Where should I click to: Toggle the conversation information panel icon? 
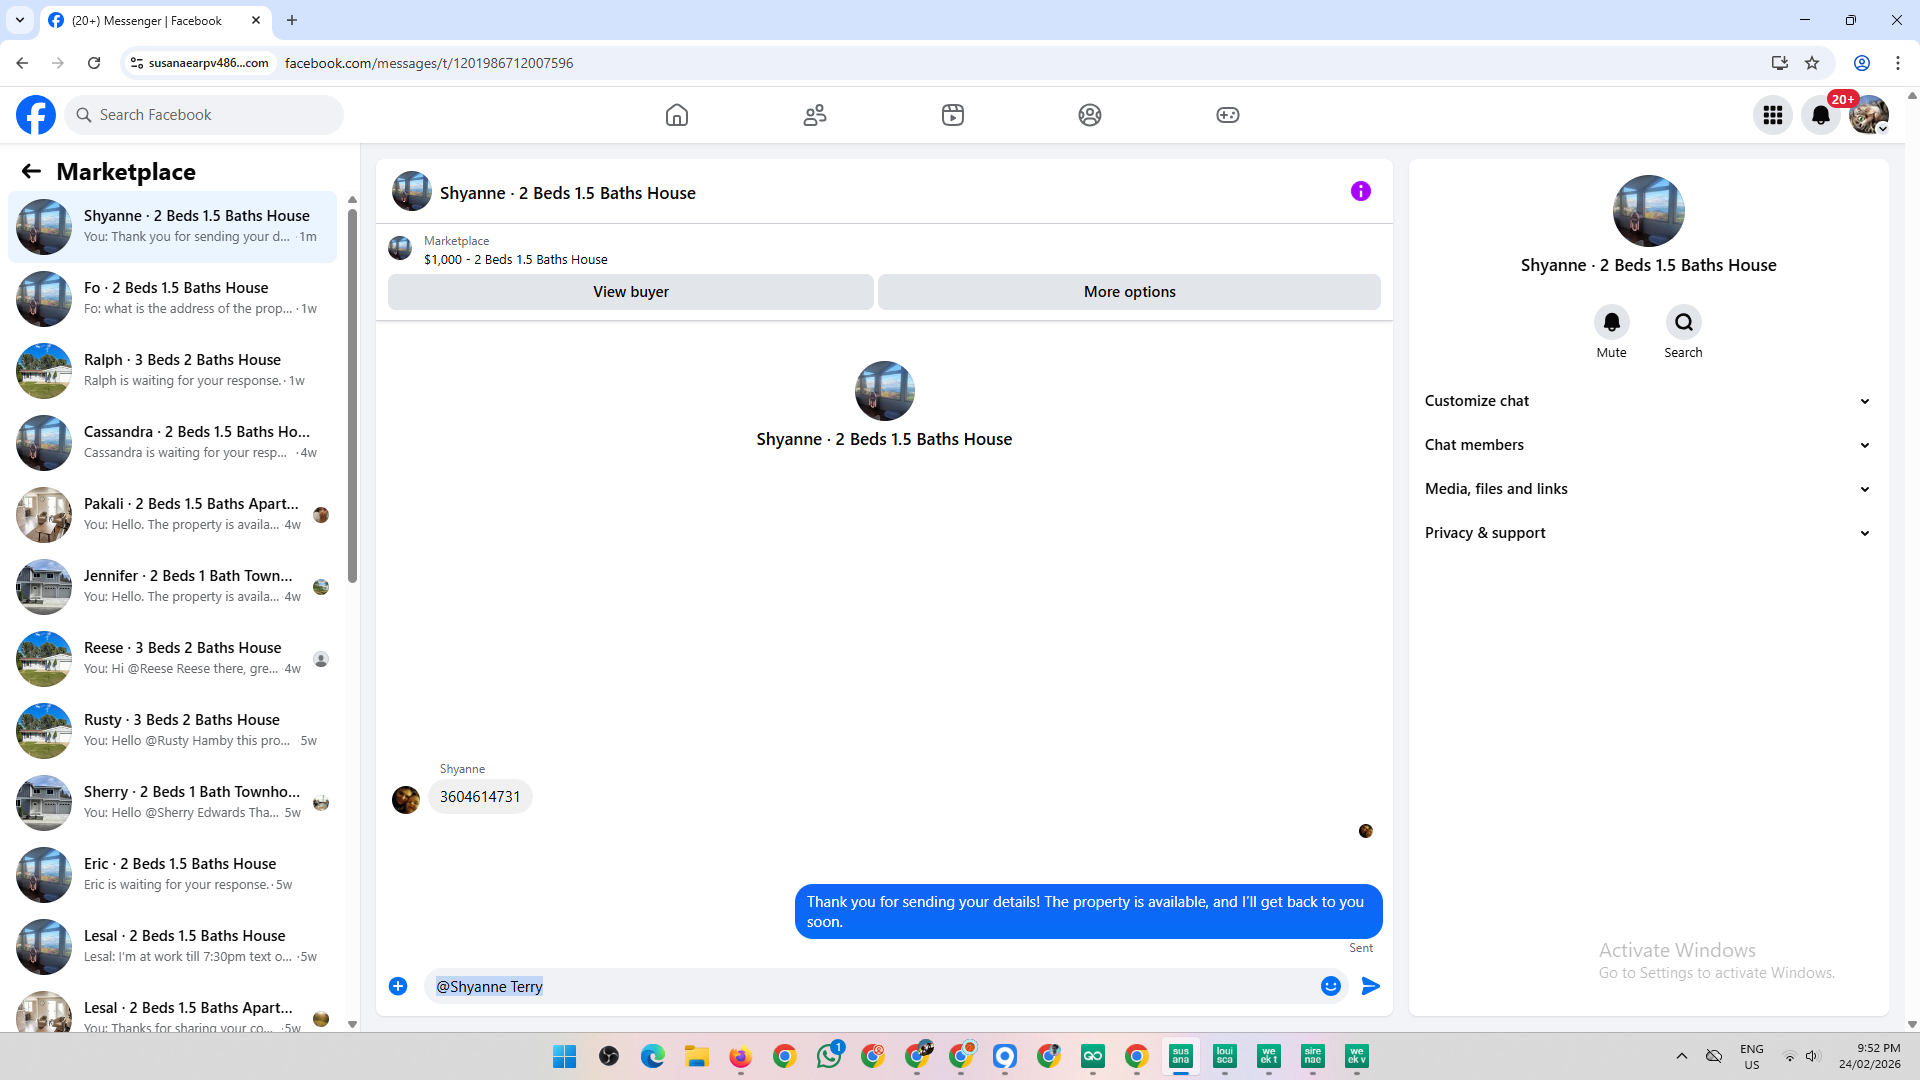pyautogui.click(x=1360, y=191)
